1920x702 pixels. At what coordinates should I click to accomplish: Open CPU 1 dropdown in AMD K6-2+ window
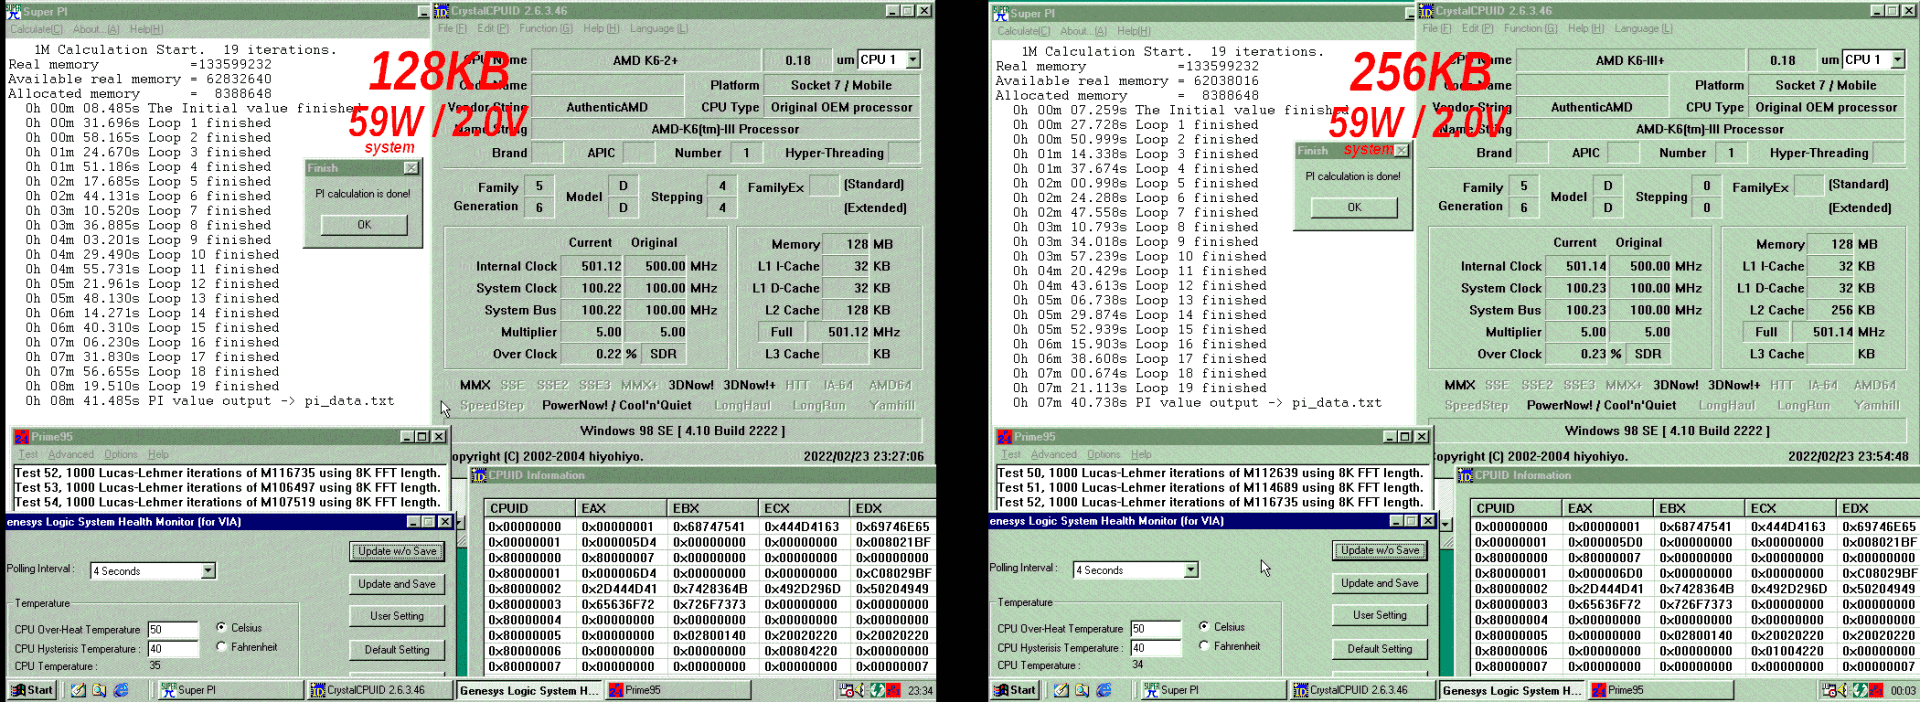pos(913,60)
